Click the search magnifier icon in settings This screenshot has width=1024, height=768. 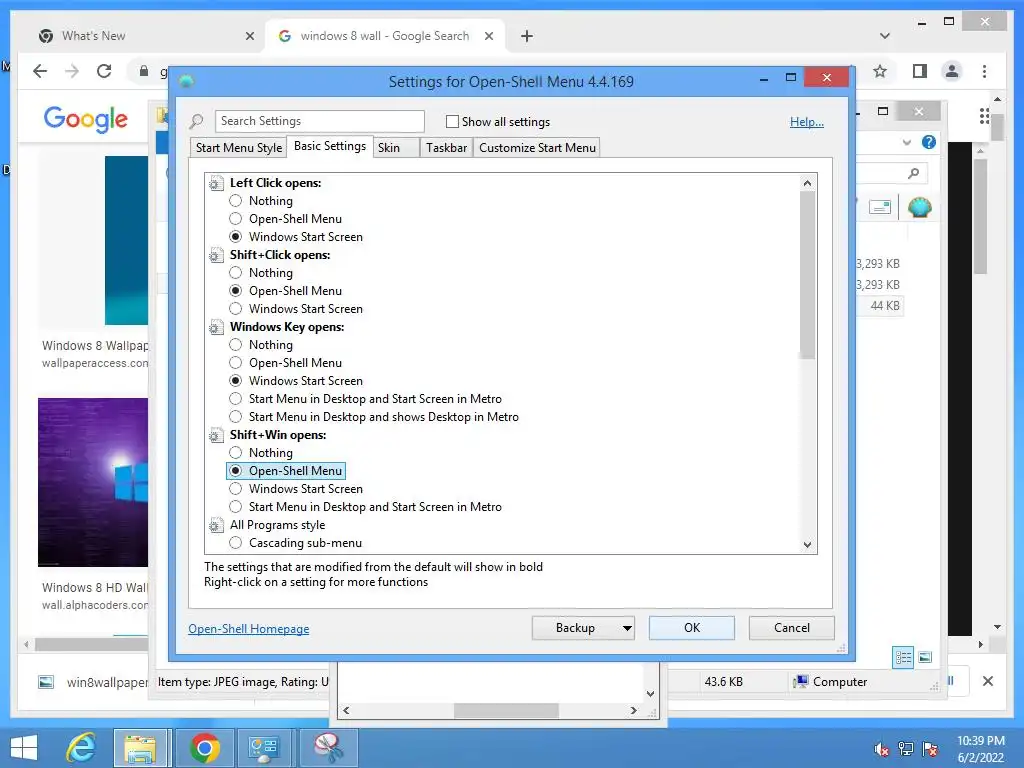pyautogui.click(x=197, y=121)
